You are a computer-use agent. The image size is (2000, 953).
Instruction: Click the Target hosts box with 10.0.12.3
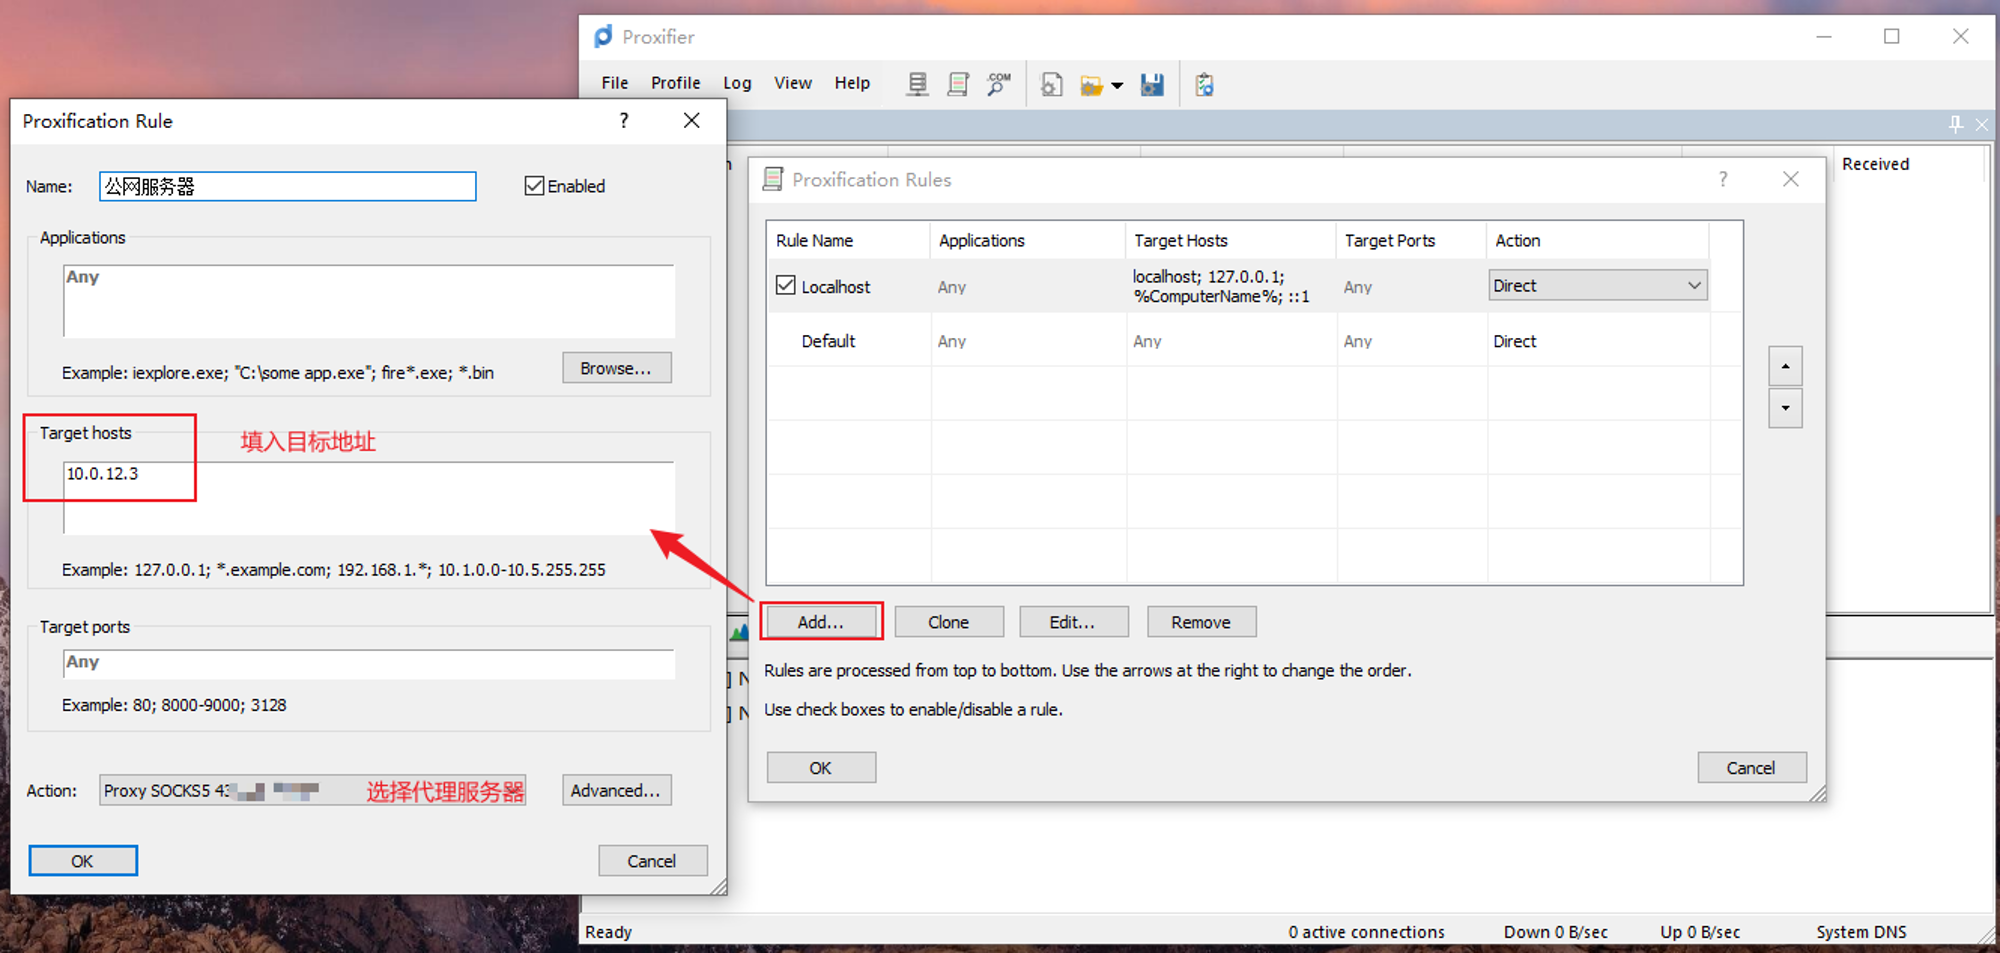click(x=369, y=498)
